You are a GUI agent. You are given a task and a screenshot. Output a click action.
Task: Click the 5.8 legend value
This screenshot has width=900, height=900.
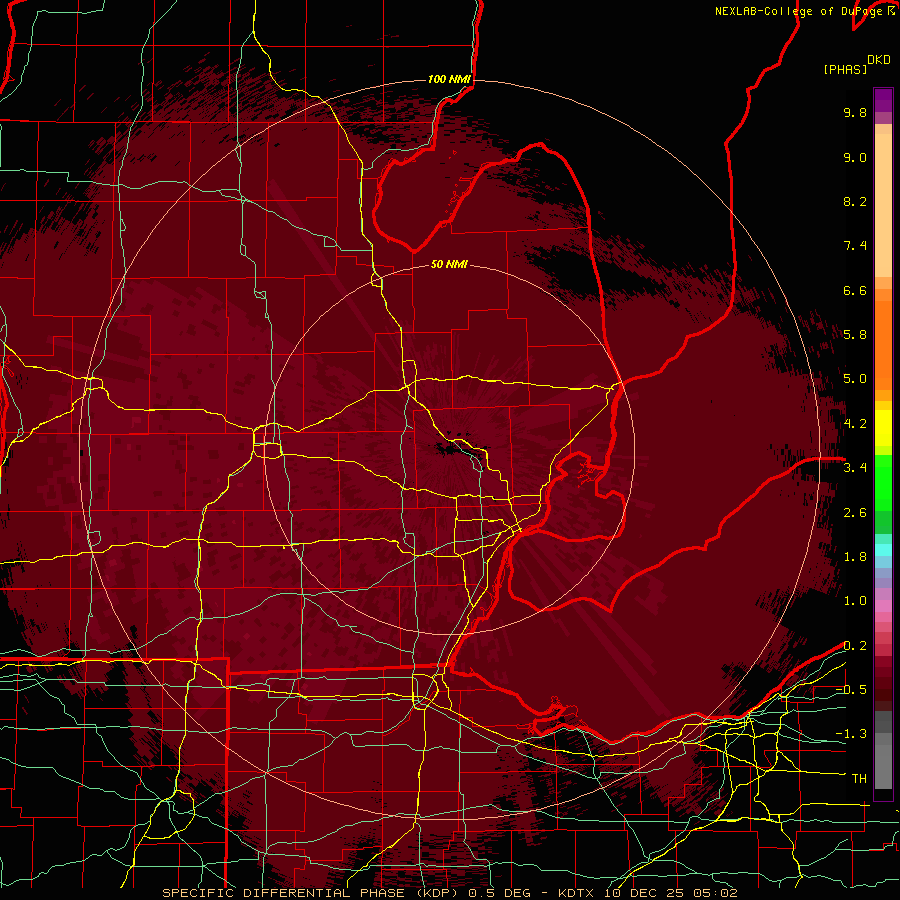click(855, 335)
